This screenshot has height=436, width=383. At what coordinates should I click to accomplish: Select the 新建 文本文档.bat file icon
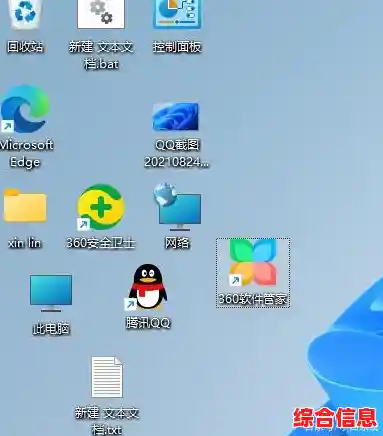pos(101,14)
